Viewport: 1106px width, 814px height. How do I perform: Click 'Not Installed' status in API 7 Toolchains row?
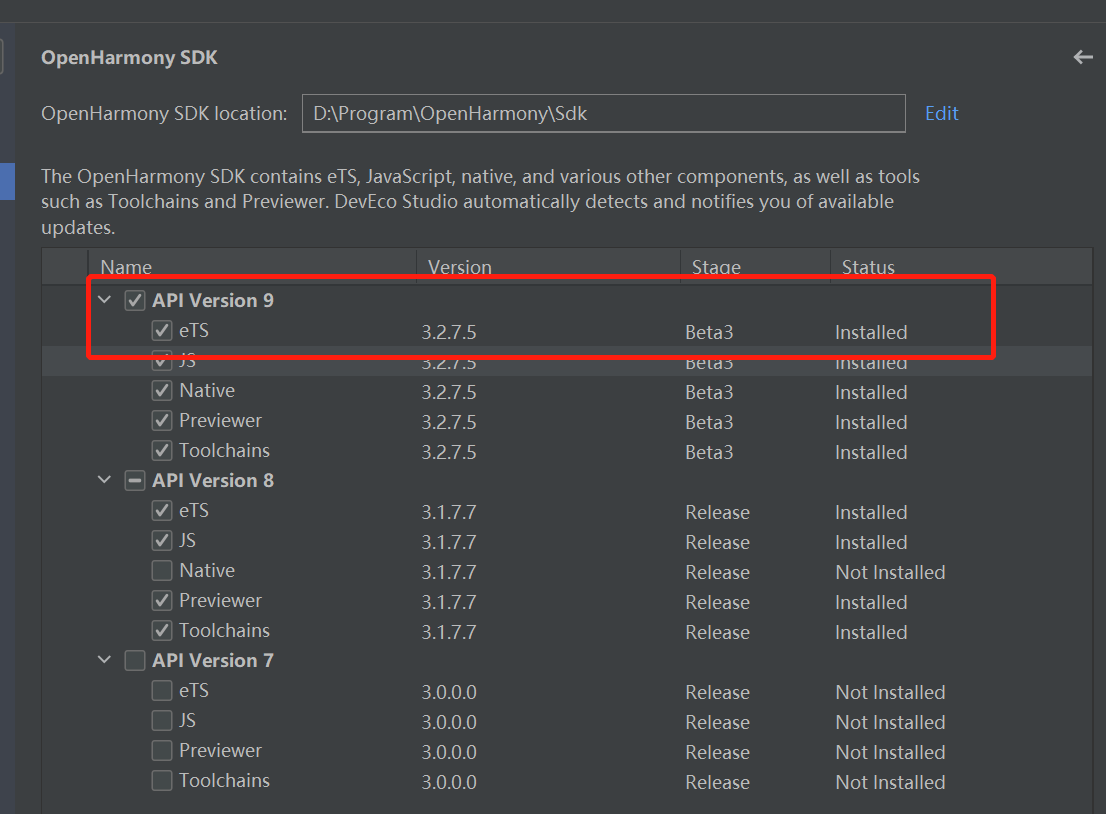coord(890,782)
